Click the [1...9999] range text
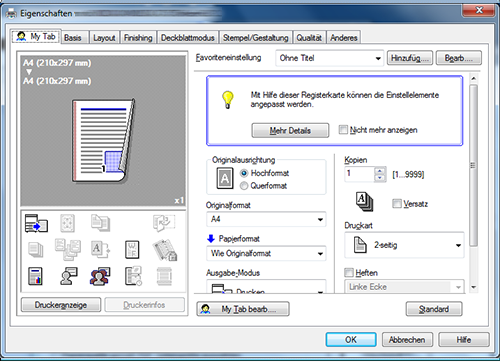Screen dimensions: 500x362 click(x=408, y=174)
